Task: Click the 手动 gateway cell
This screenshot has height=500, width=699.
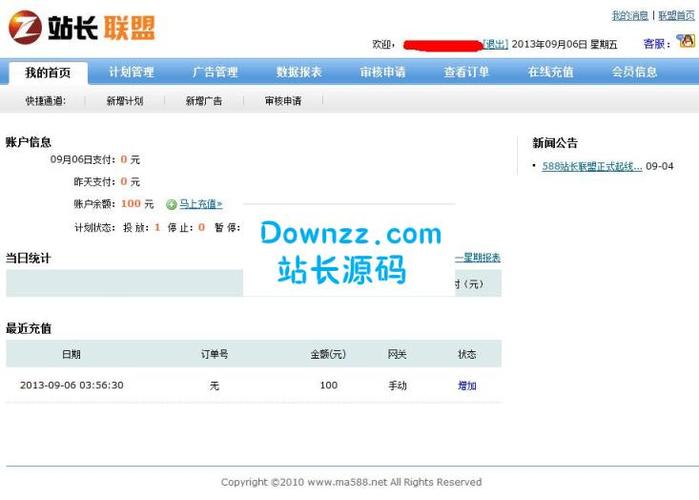Action: pyautogui.click(x=397, y=385)
